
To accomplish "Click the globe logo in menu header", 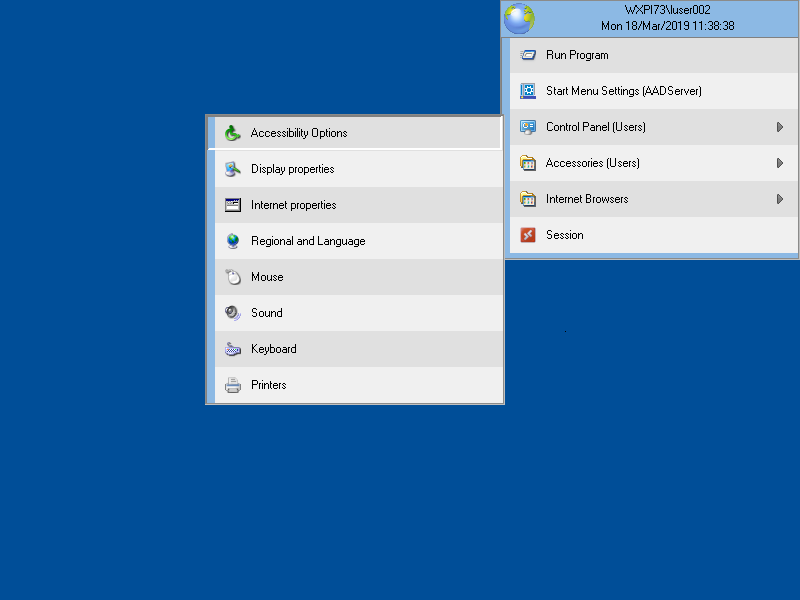I will (x=519, y=18).
